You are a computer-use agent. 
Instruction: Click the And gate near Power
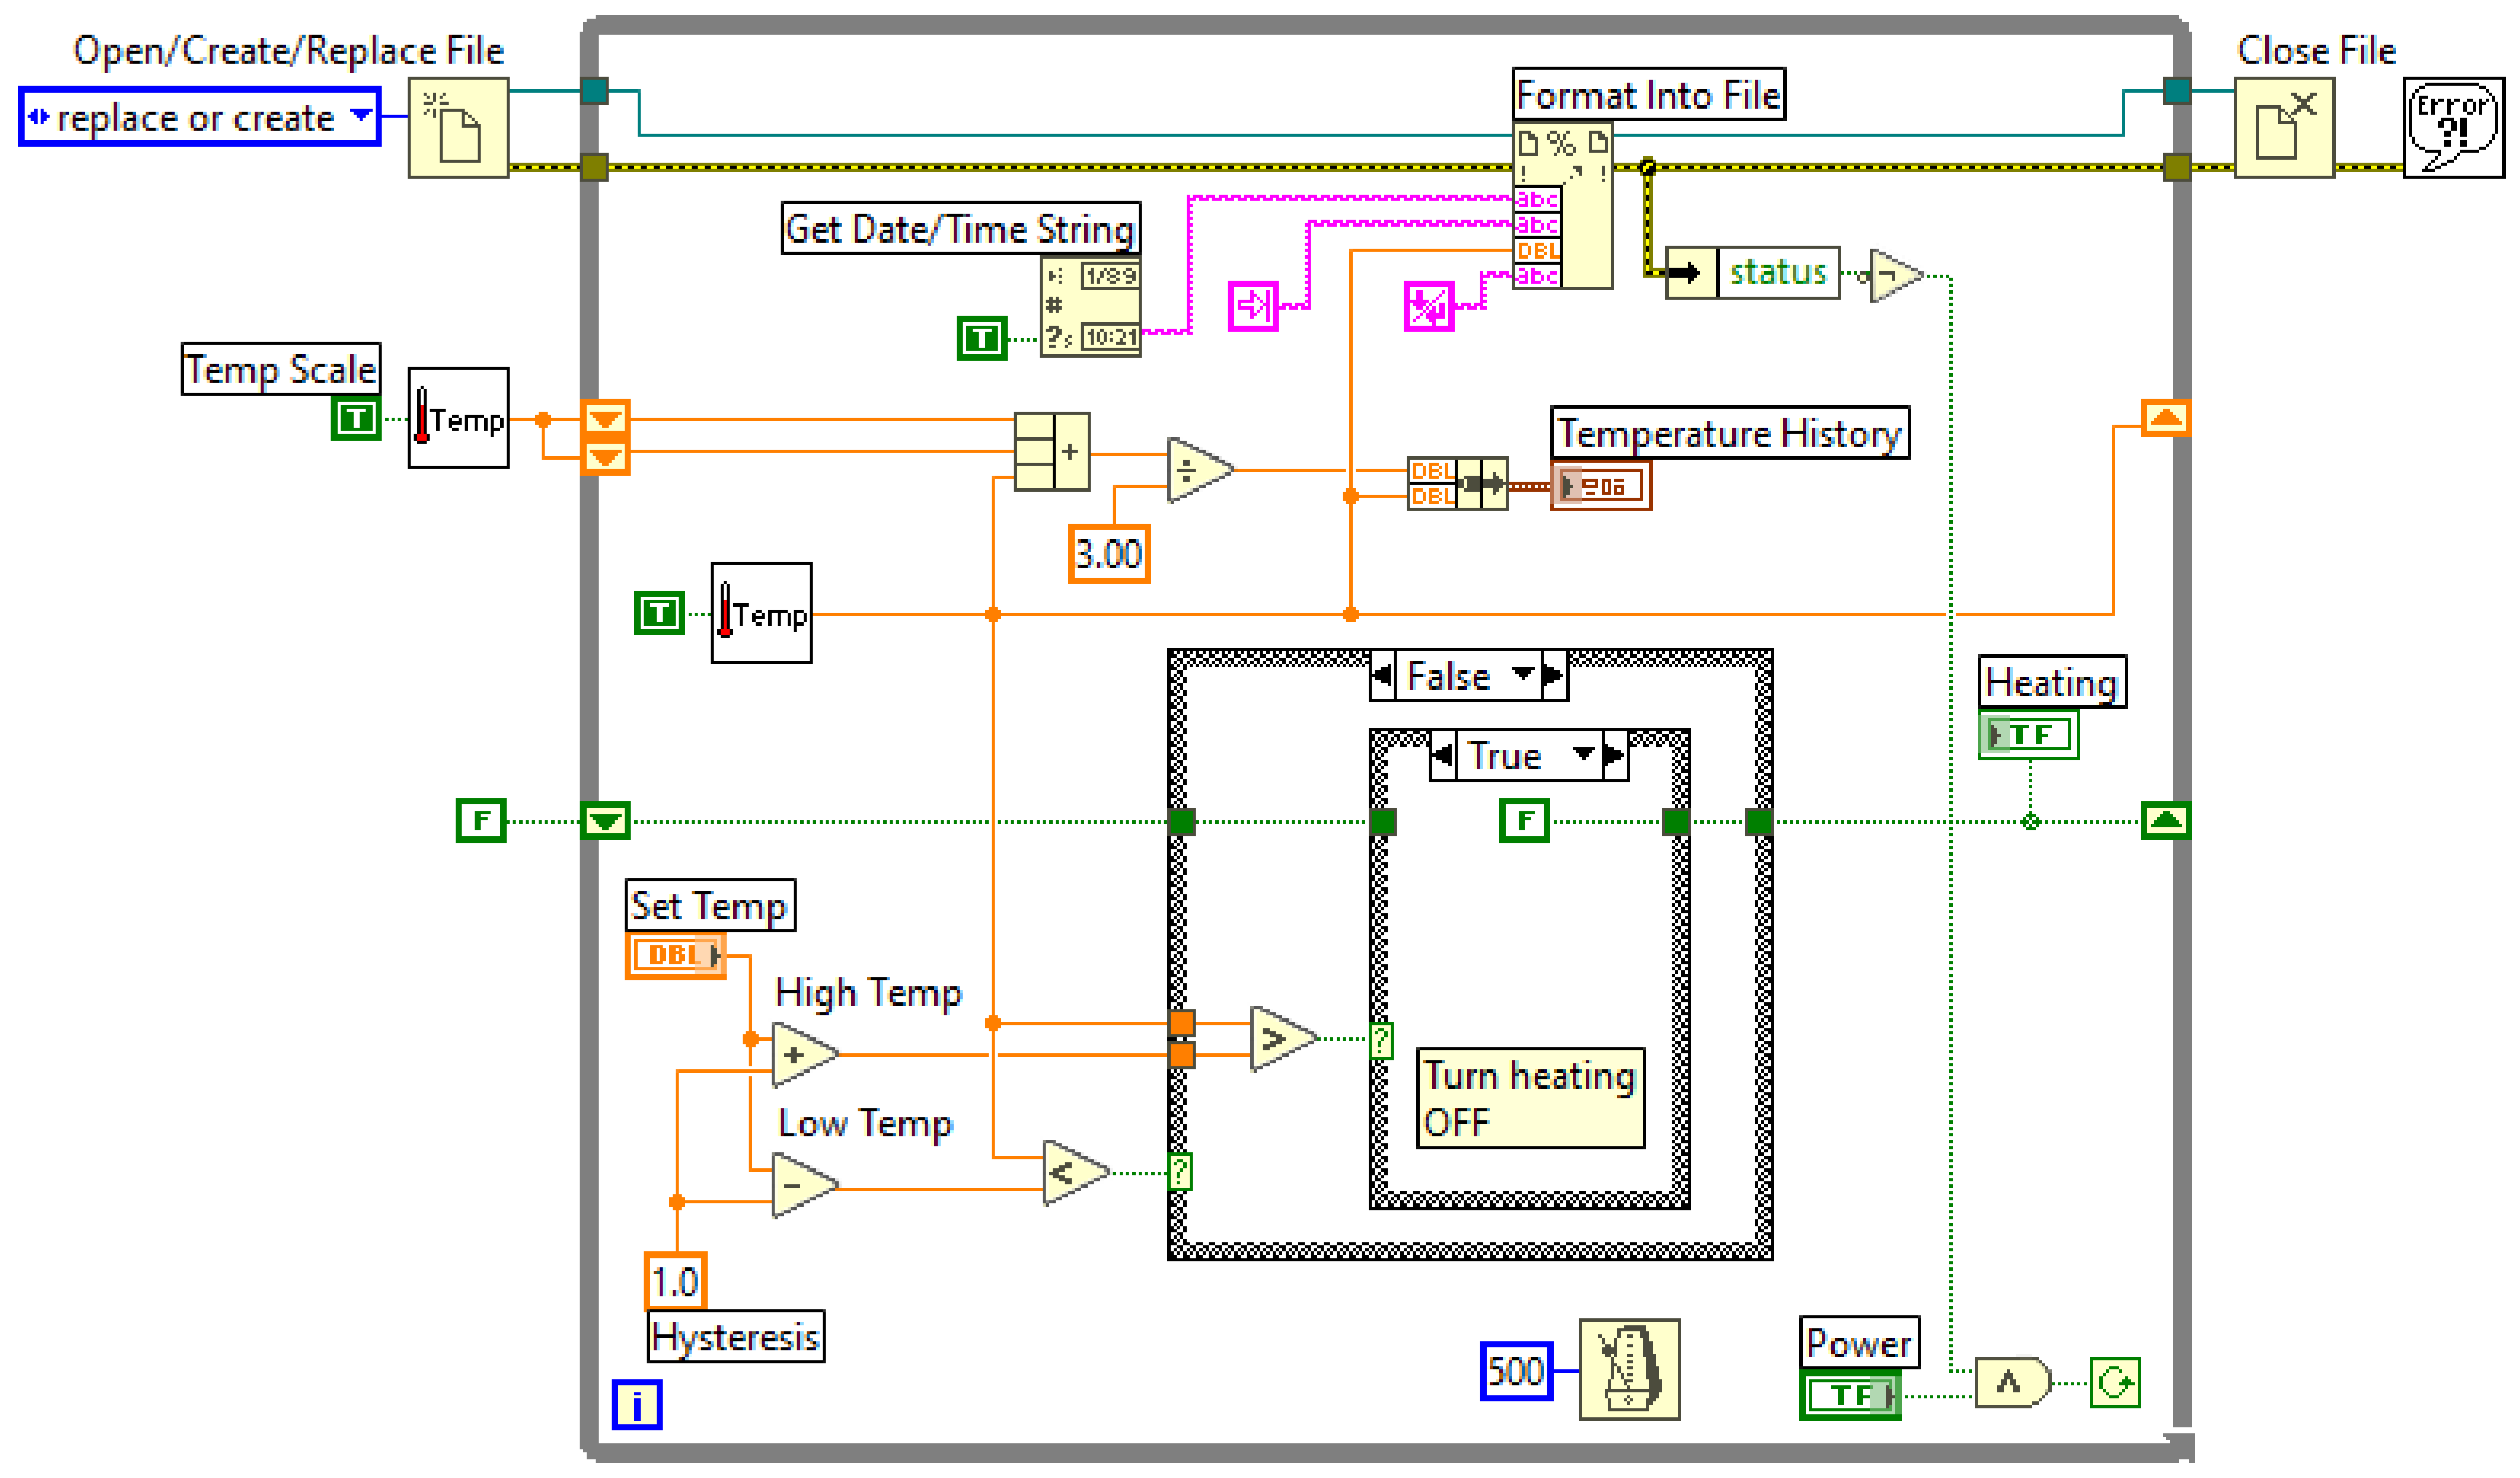pos(2012,1383)
